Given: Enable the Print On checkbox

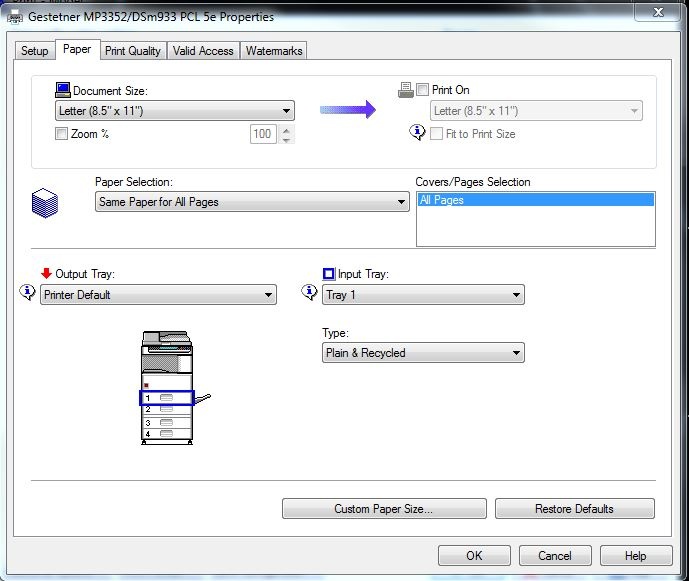Looking at the screenshot, I should pos(422,90).
